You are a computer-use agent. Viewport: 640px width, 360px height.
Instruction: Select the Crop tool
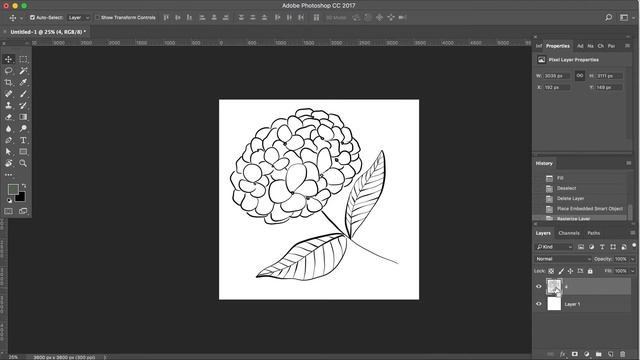pos(9,82)
